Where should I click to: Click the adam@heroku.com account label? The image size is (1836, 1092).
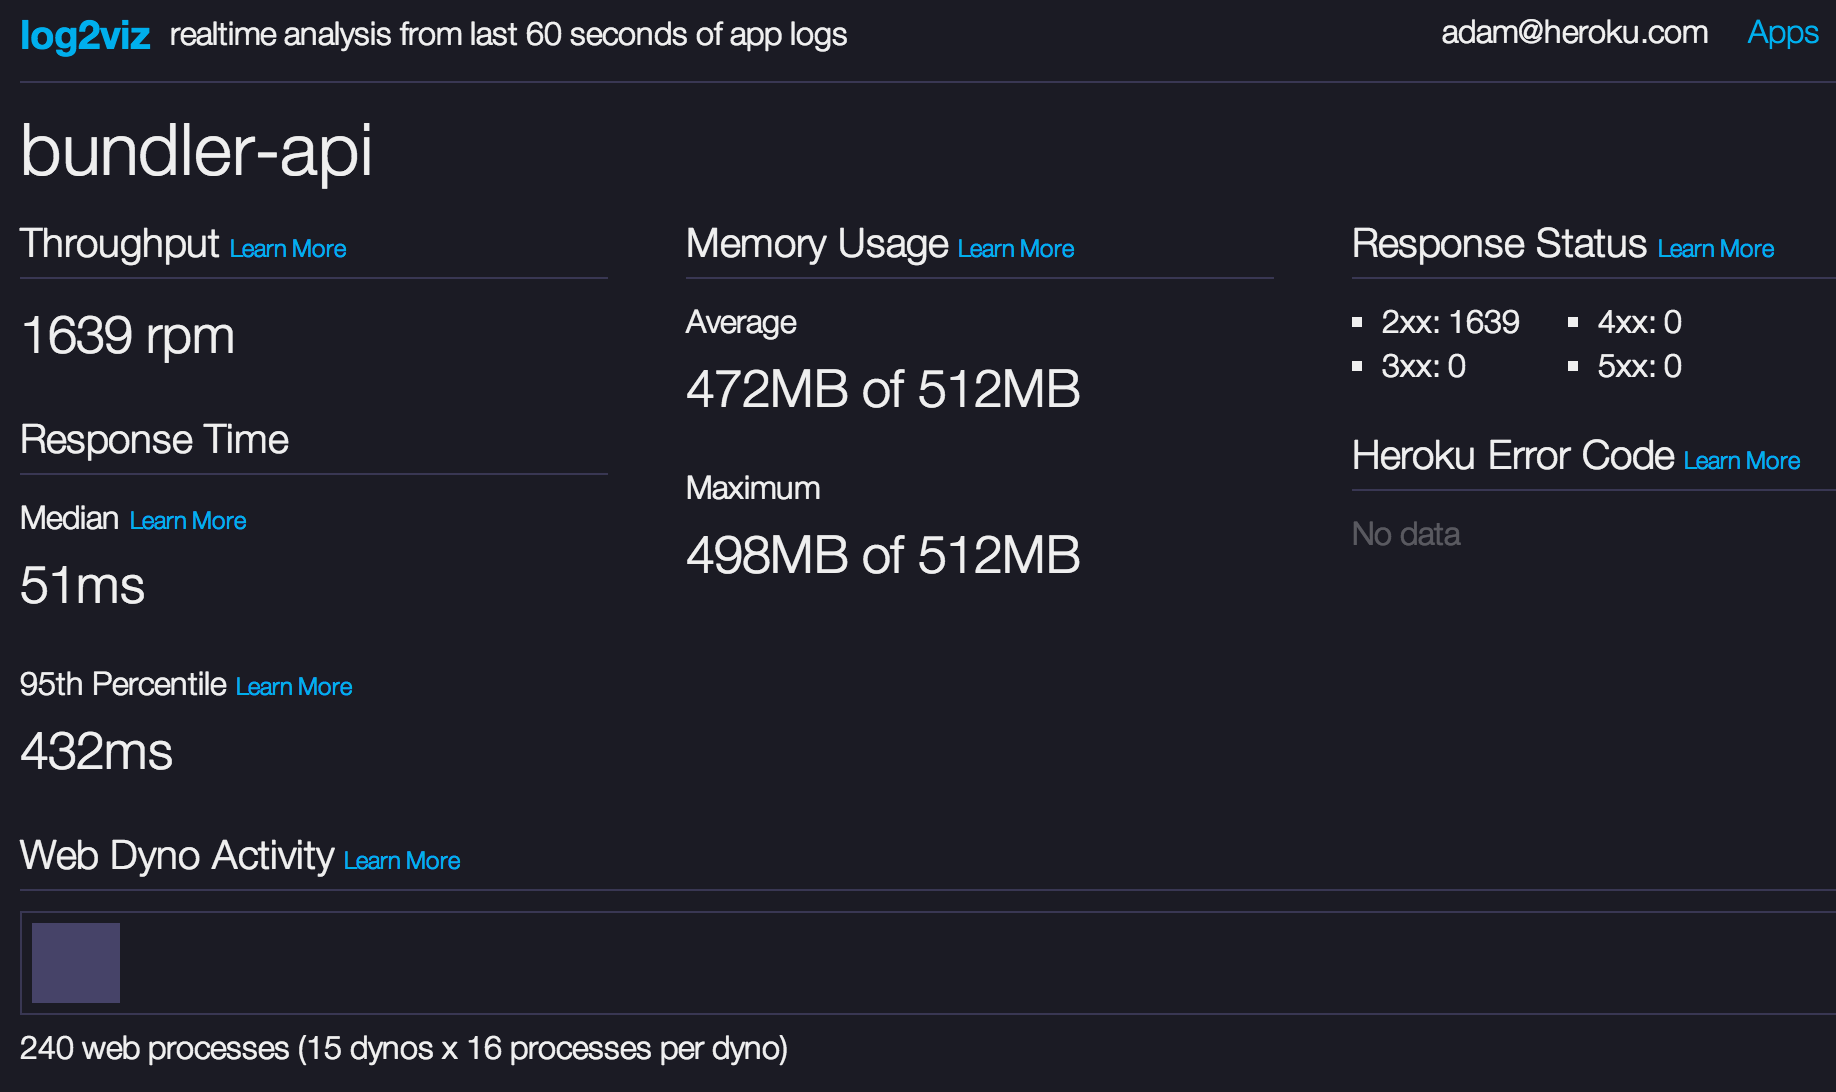click(1574, 33)
